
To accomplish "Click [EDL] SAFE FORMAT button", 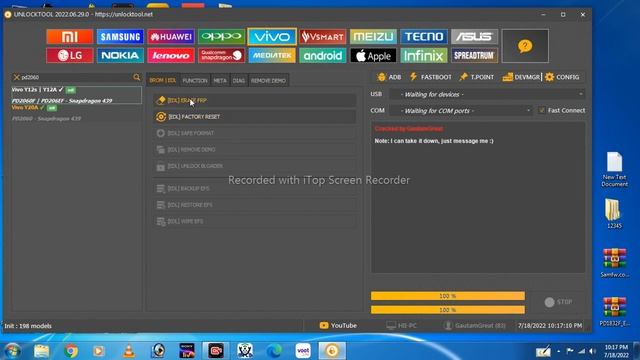I will (255, 133).
